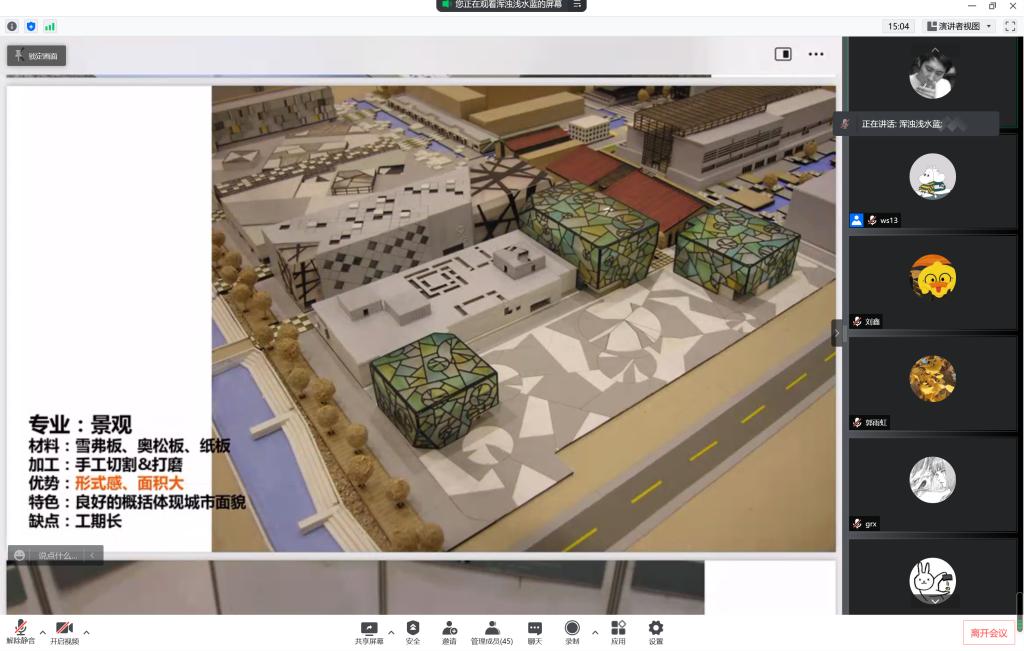Expand audio options arrow beside microphone

coord(42,632)
